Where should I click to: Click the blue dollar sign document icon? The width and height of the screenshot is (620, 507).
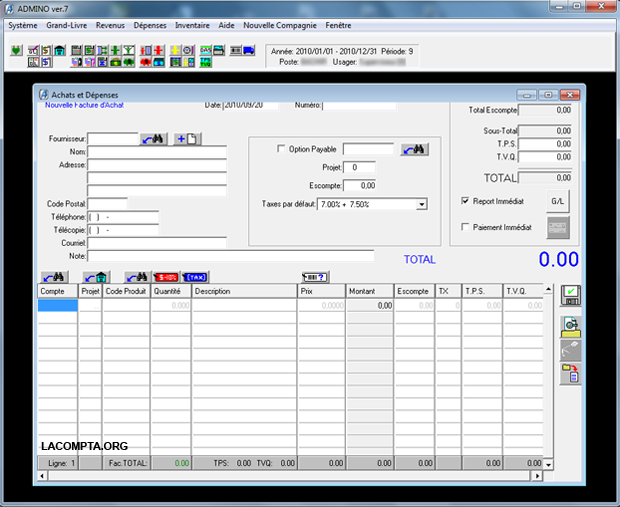point(47,62)
